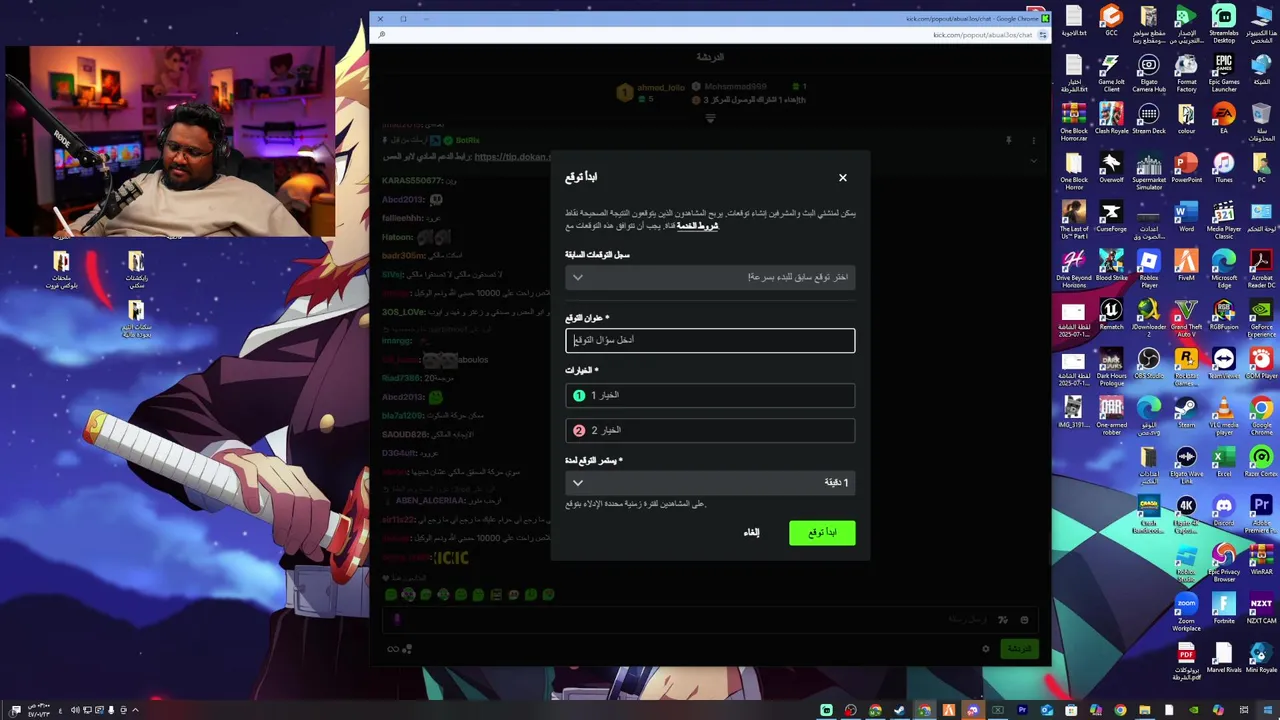Open Word desktop icon
The width and height of the screenshot is (1280, 720).
coord(1186,217)
